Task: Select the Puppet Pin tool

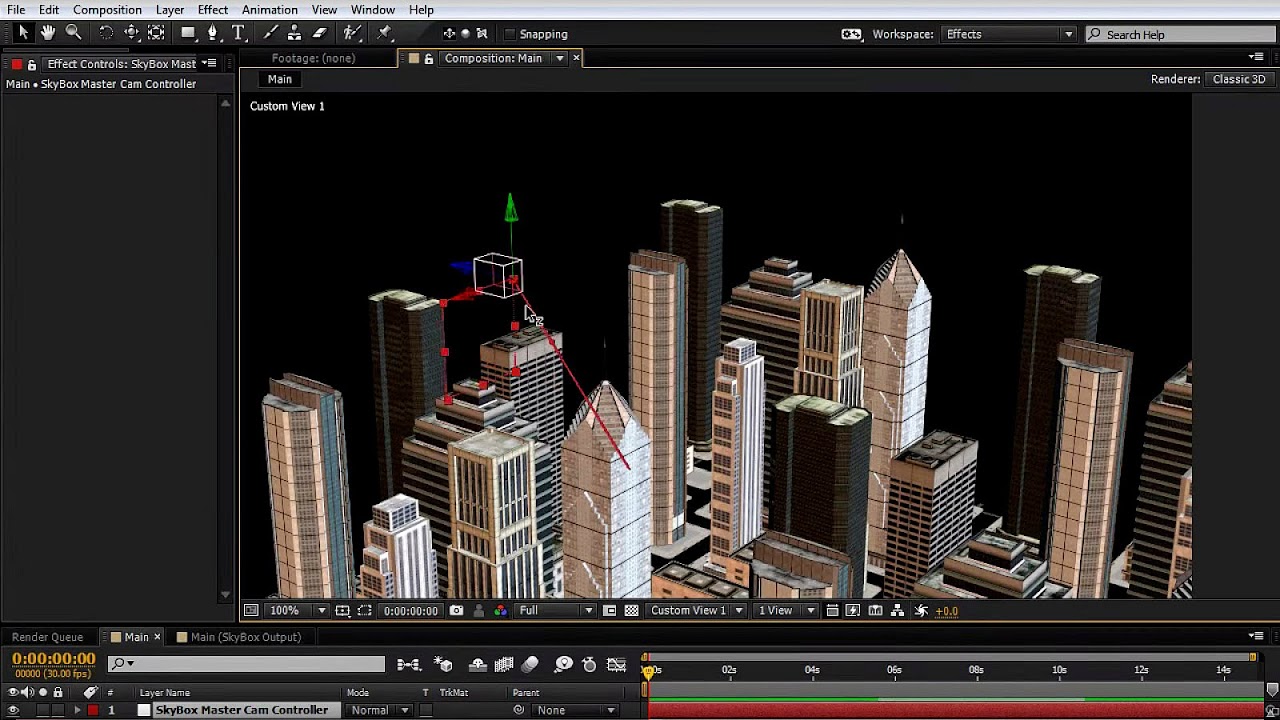Action: pyautogui.click(x=383, y=32)
